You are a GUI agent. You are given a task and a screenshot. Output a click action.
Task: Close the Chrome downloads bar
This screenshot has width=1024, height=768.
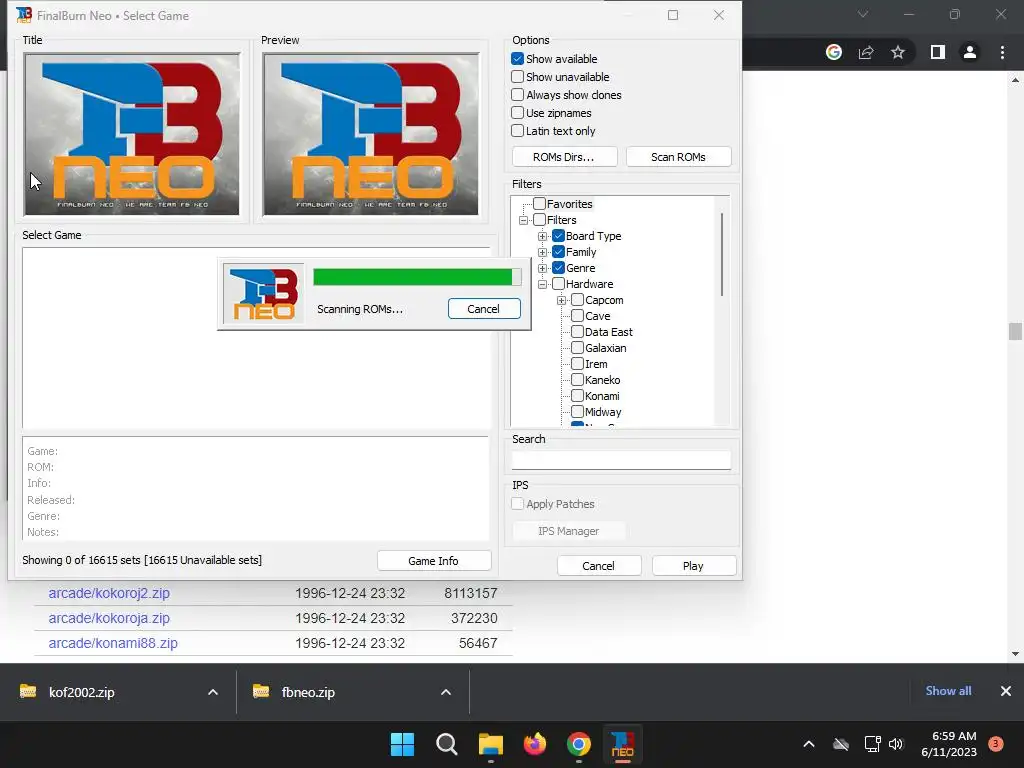(x=1006, y=691)
